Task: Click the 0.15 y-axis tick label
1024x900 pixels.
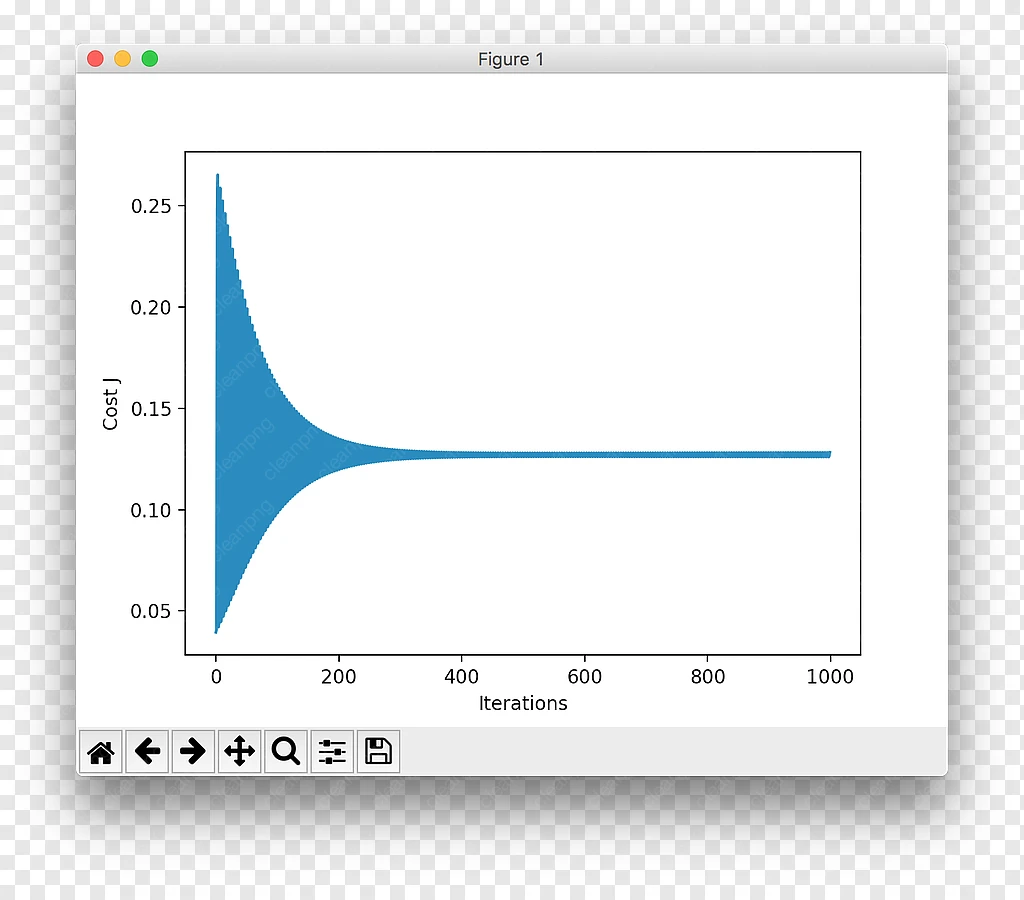Action: pyautogui.click(x=151, y=409)
